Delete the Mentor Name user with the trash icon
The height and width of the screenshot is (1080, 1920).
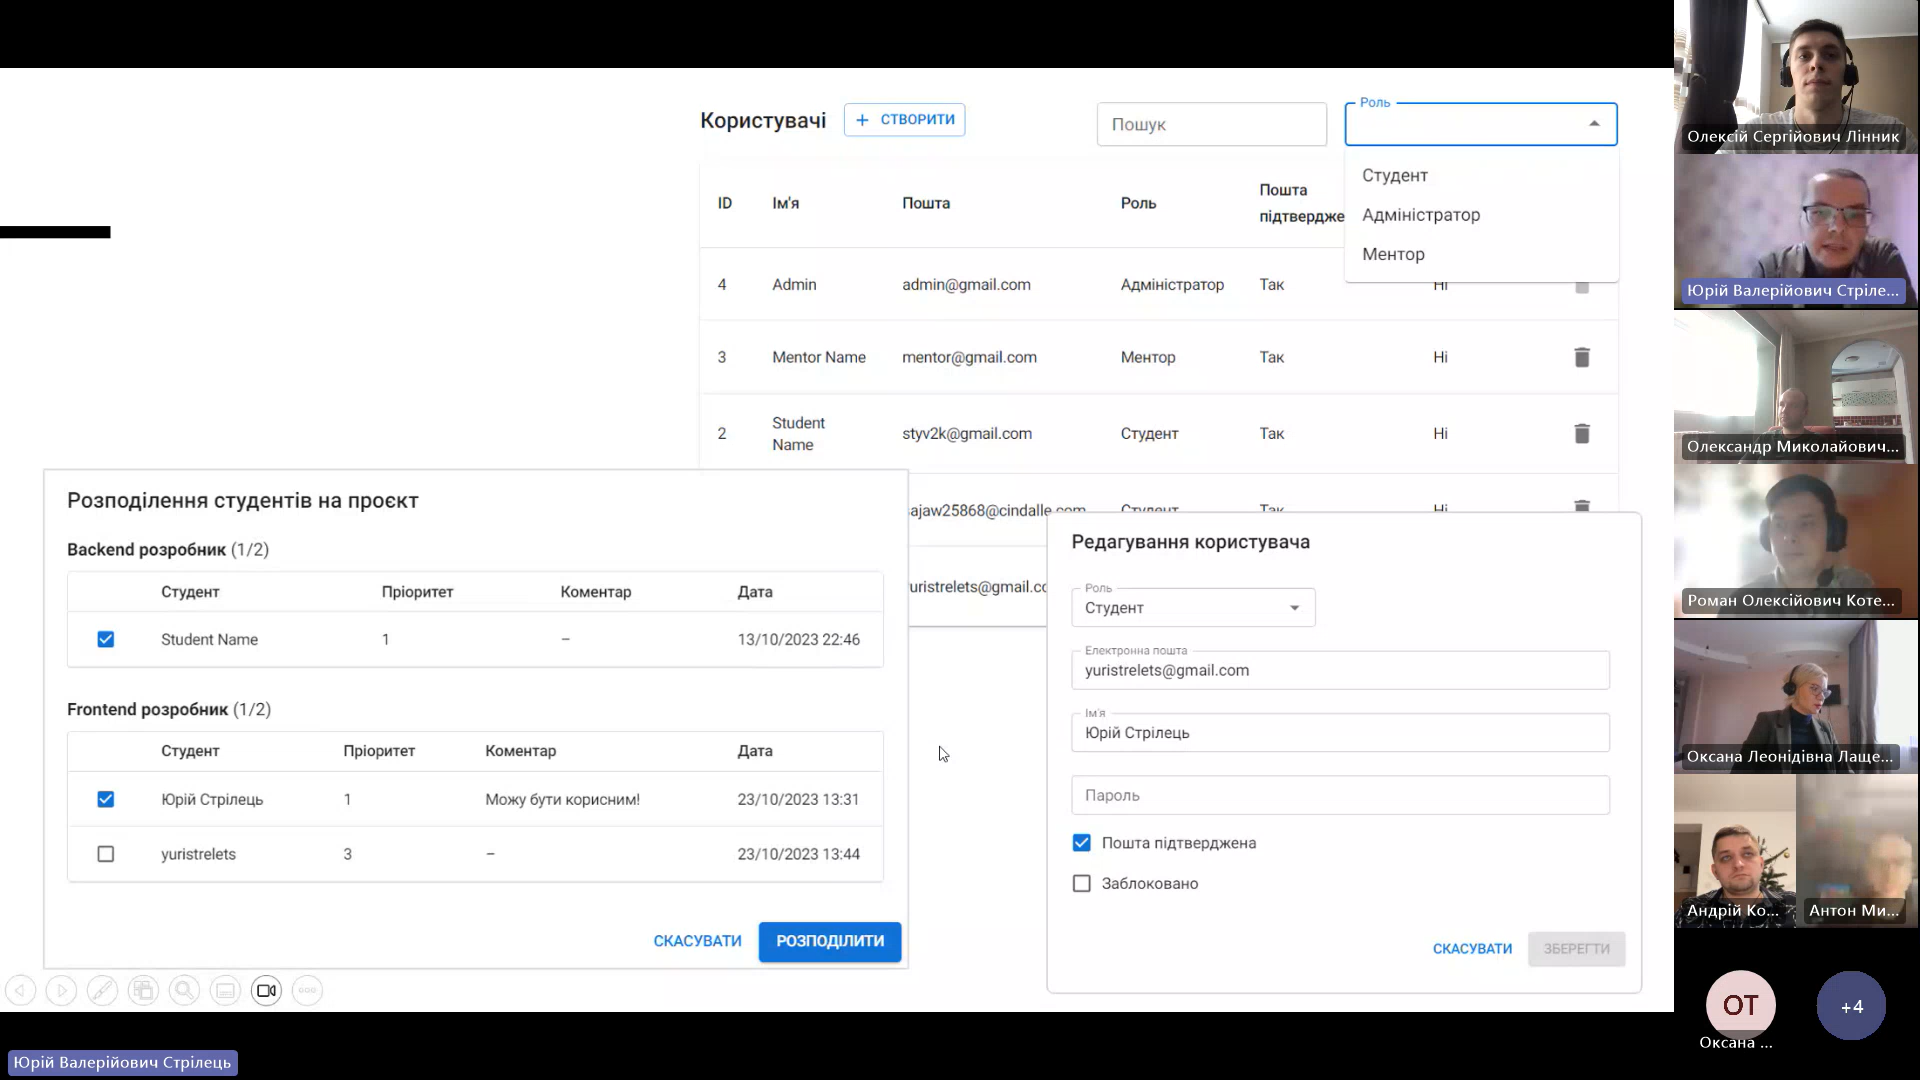pyautogui.click(x=1581, y=357)
